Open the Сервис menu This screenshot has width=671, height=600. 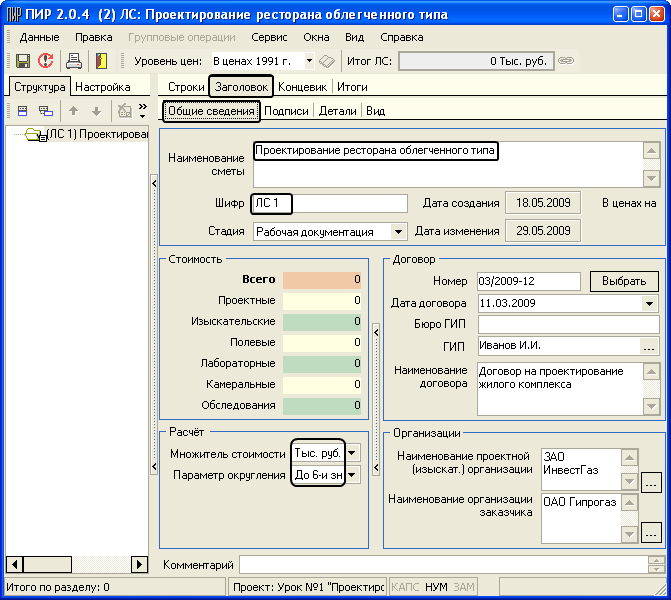pyautogui.click(x=270, y=37)
